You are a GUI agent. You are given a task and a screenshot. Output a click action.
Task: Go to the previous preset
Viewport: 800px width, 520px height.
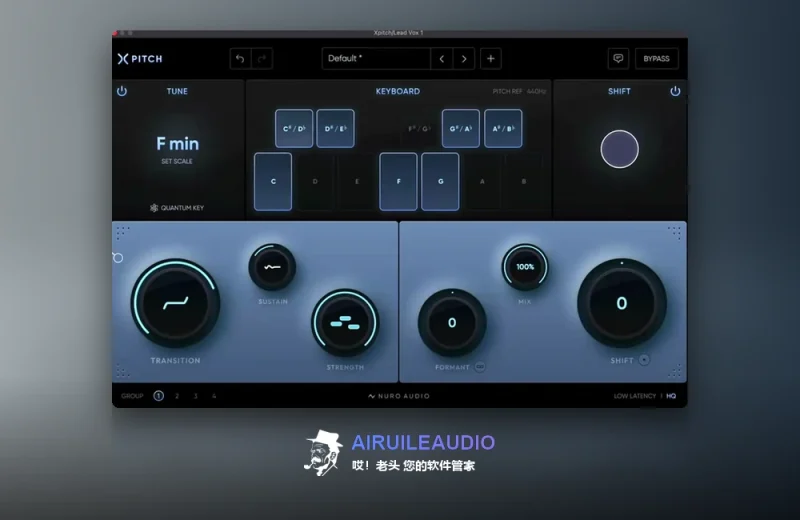(x=442, y=59)
